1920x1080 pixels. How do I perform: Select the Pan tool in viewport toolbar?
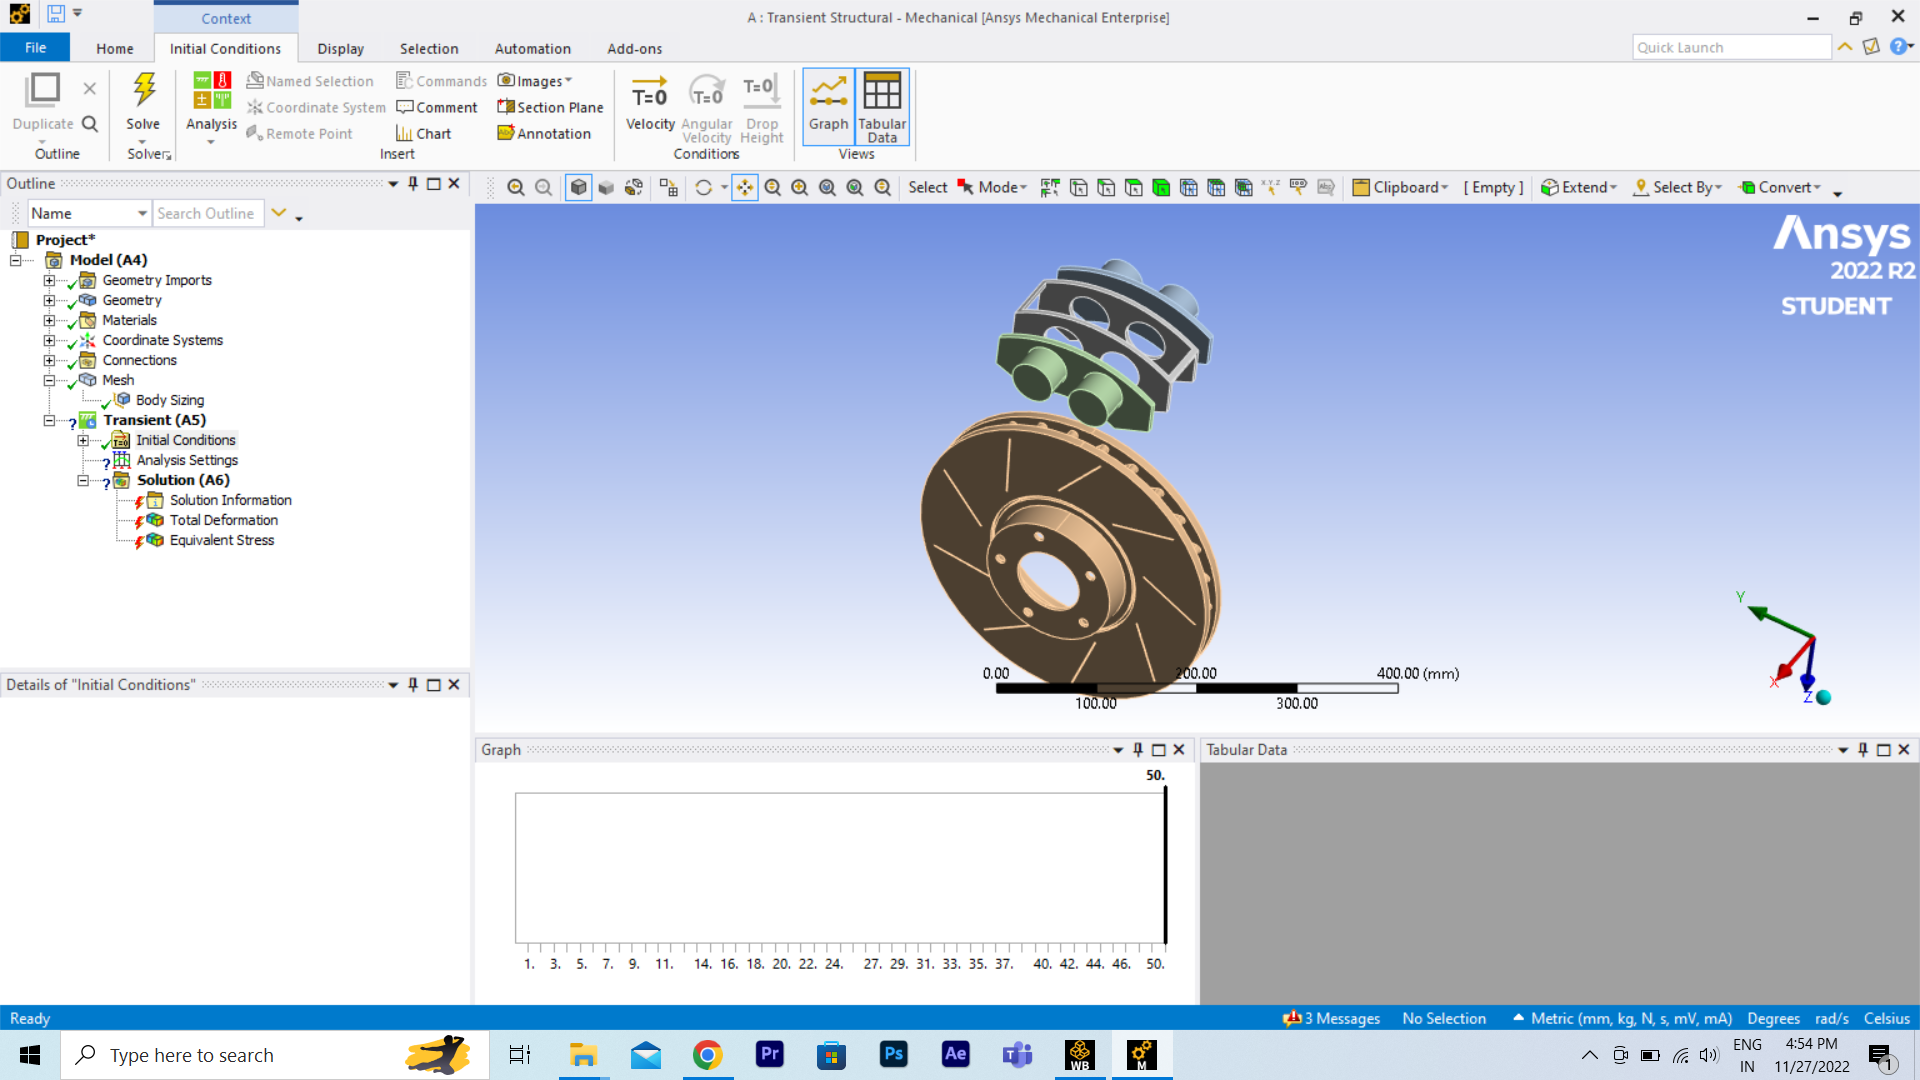click(x=745, y=187)
